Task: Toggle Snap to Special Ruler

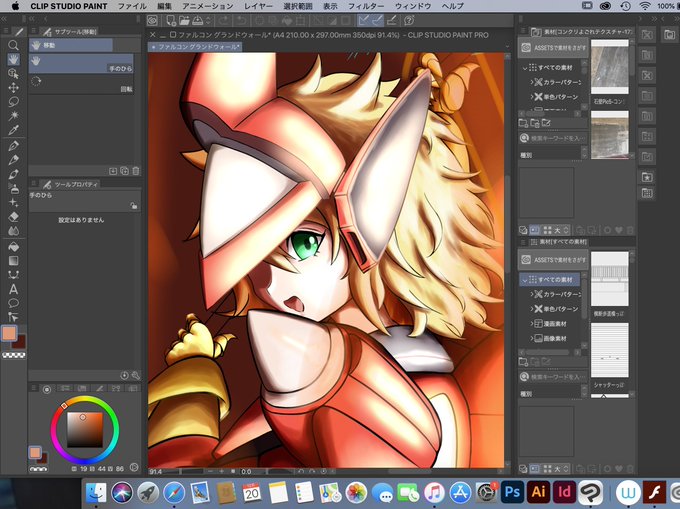Action: point(378,20)
